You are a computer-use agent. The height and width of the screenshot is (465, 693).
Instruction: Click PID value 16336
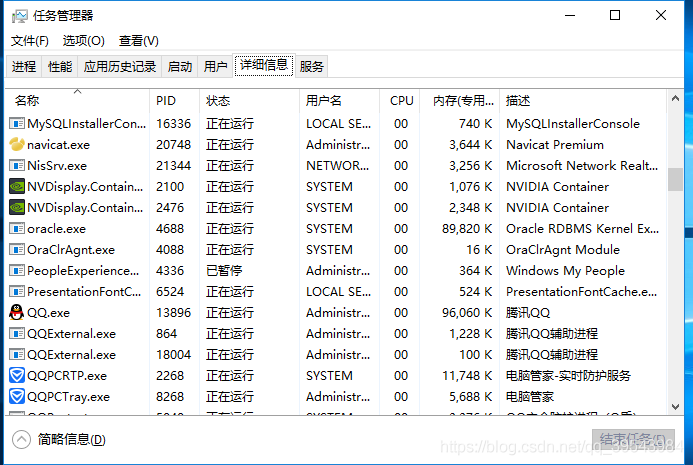tap(173, 123)
